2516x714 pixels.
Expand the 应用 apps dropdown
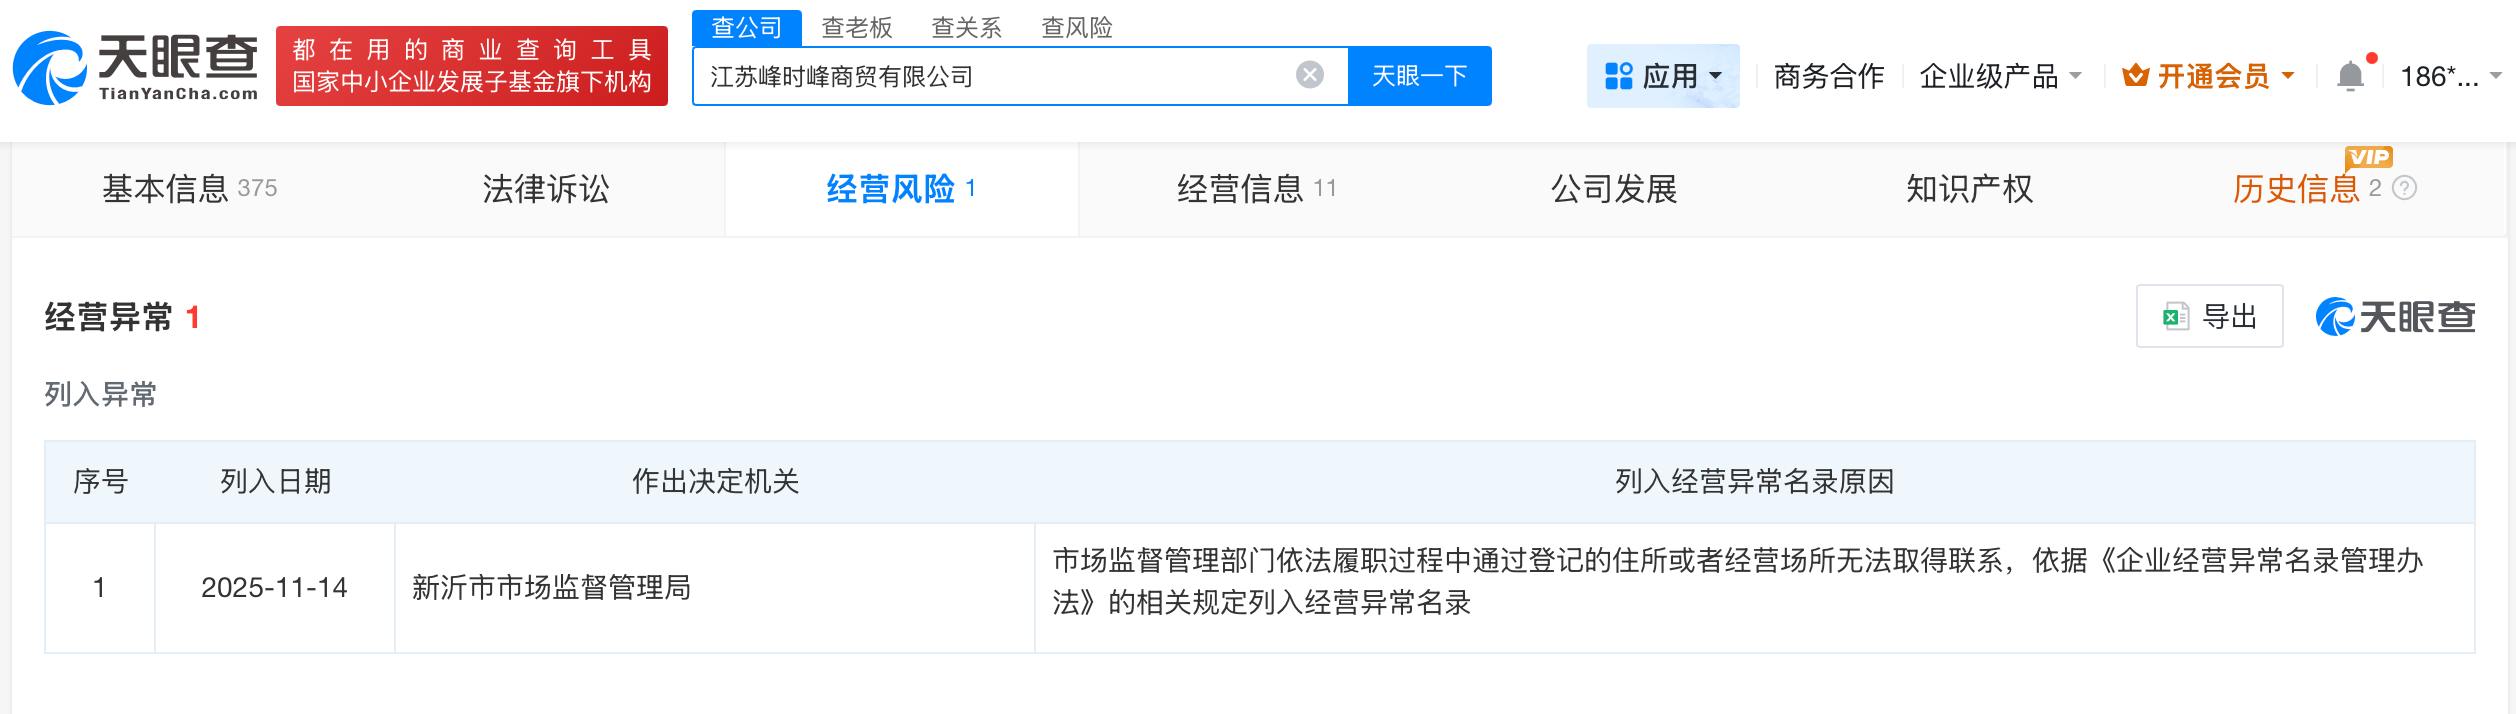pos(1663,76)
